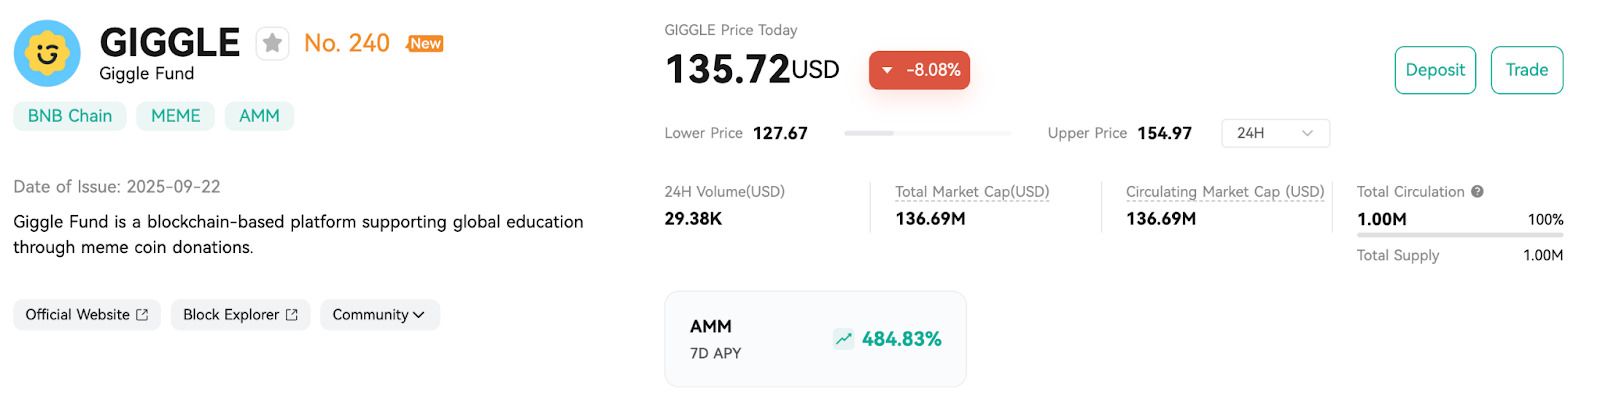Viewport: 1600px width, 414px height.
Task: Toggle the favorite star for GIGGLE
Action: pyautogui.click(x=272, y=44)
